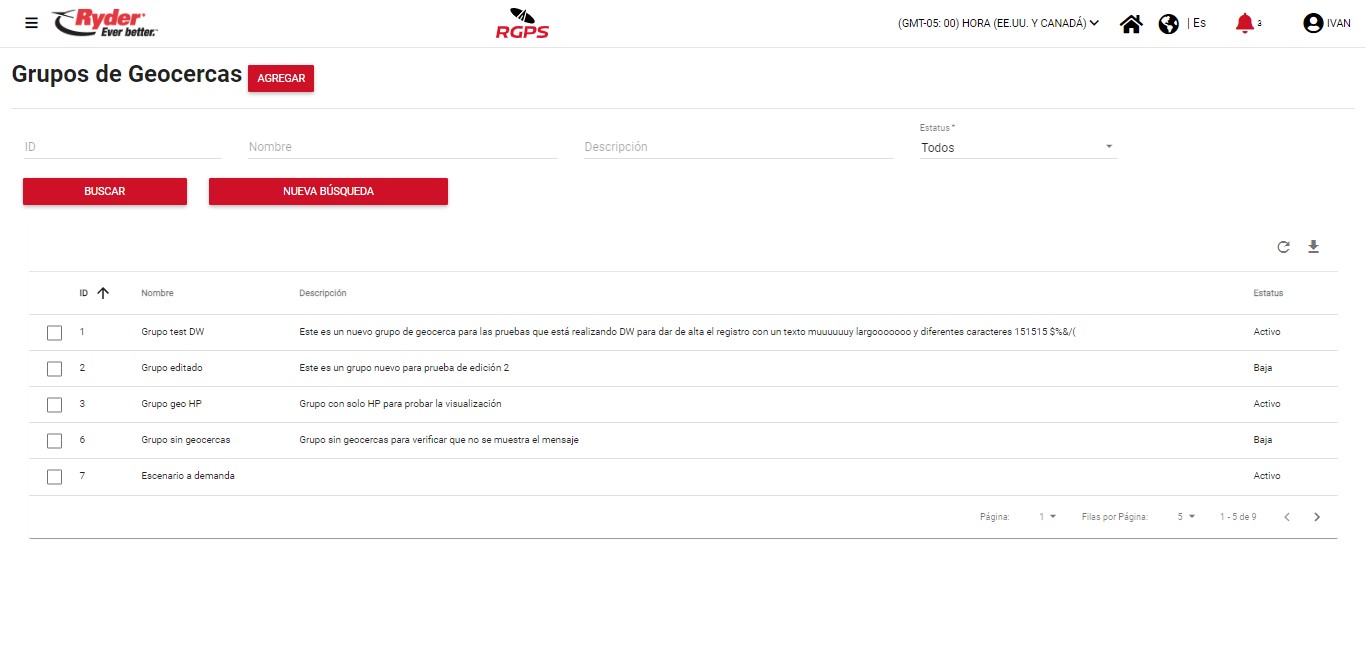Sort table by ID column header
The image size is (1366, 654).
(x=85, y=293)
